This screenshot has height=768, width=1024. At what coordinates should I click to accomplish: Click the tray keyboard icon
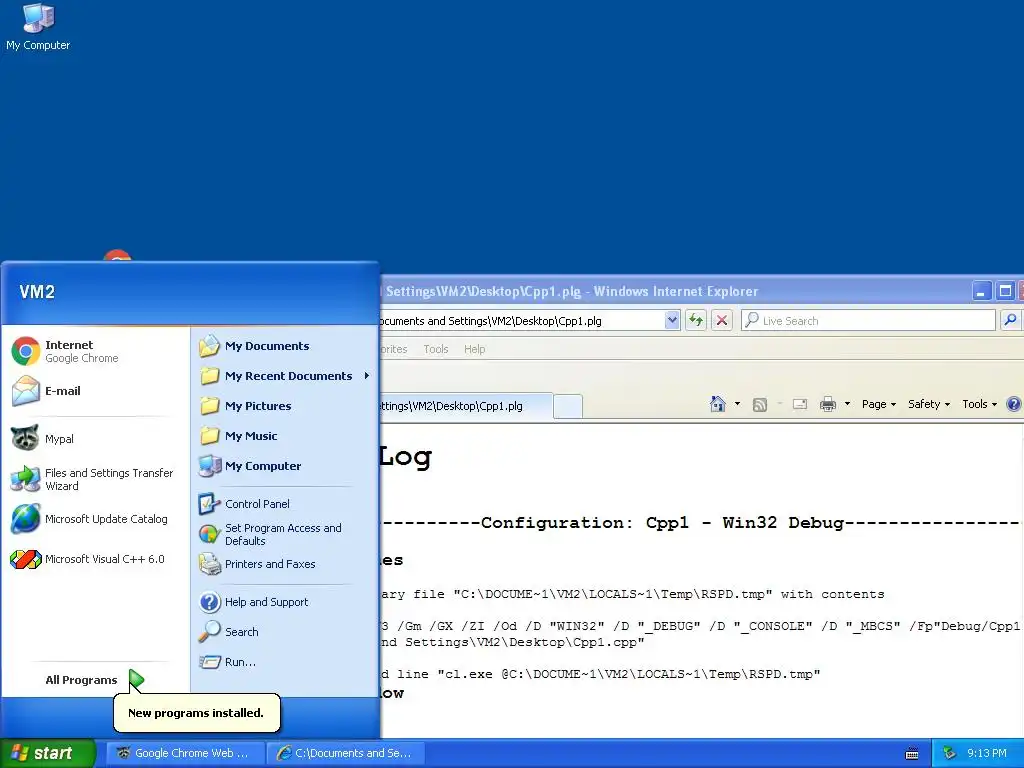[912, 754]
